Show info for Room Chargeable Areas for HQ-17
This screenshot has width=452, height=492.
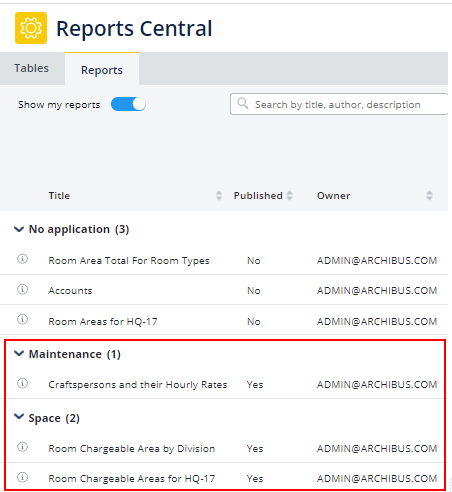click(22, 477)
